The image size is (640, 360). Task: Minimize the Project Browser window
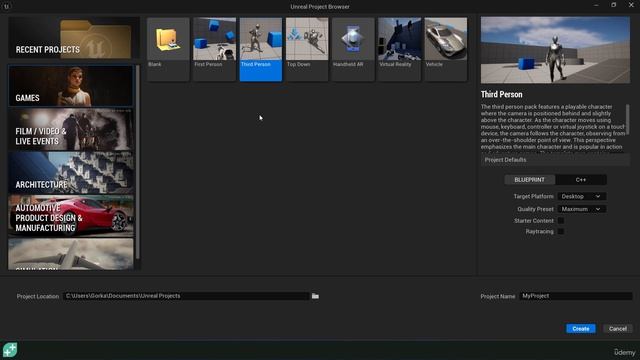point(596,5)
